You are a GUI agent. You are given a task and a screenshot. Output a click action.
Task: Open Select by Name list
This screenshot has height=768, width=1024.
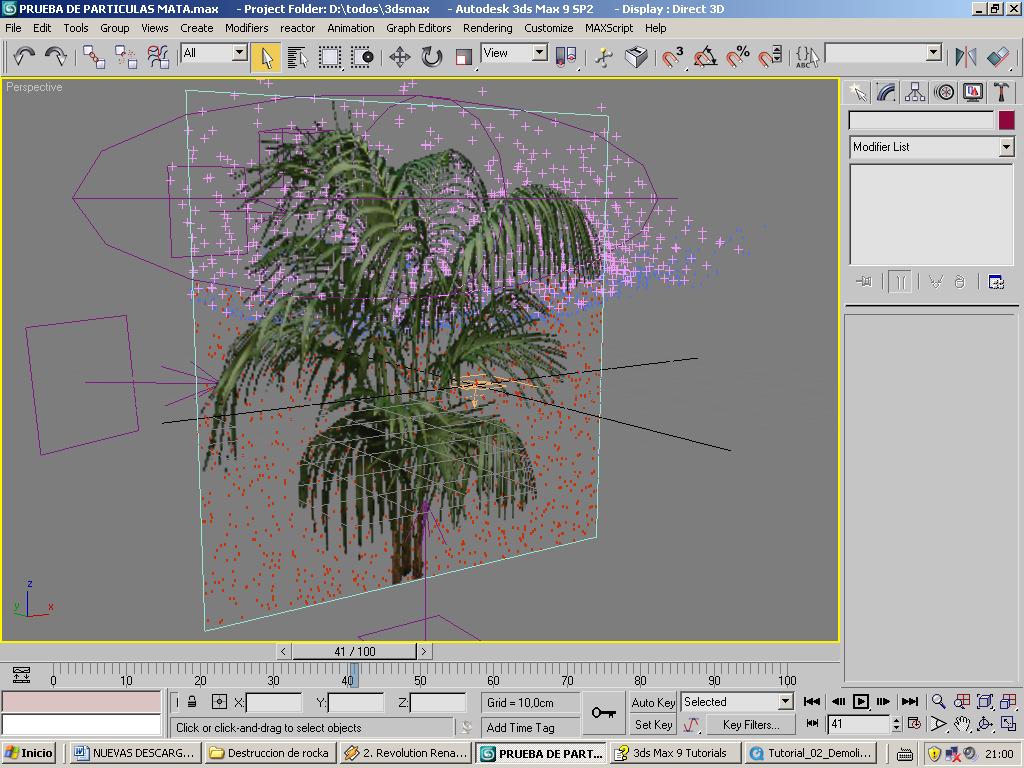click(298, 57)
